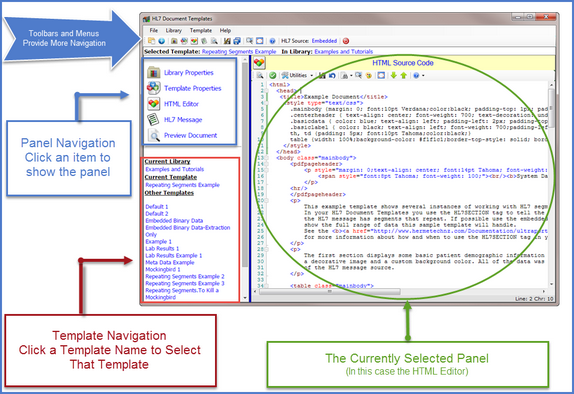Open Template Properties panel

184,88
